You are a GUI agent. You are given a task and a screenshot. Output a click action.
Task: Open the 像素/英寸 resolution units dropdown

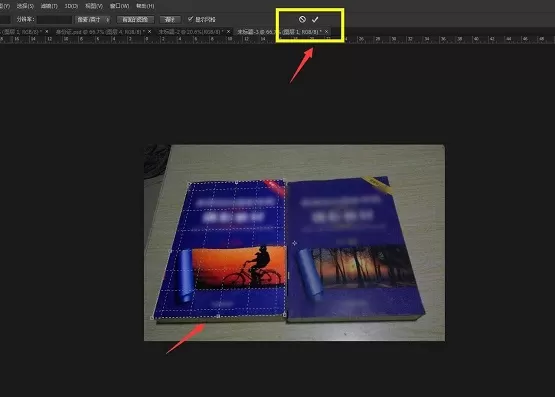tap(93, 20)
